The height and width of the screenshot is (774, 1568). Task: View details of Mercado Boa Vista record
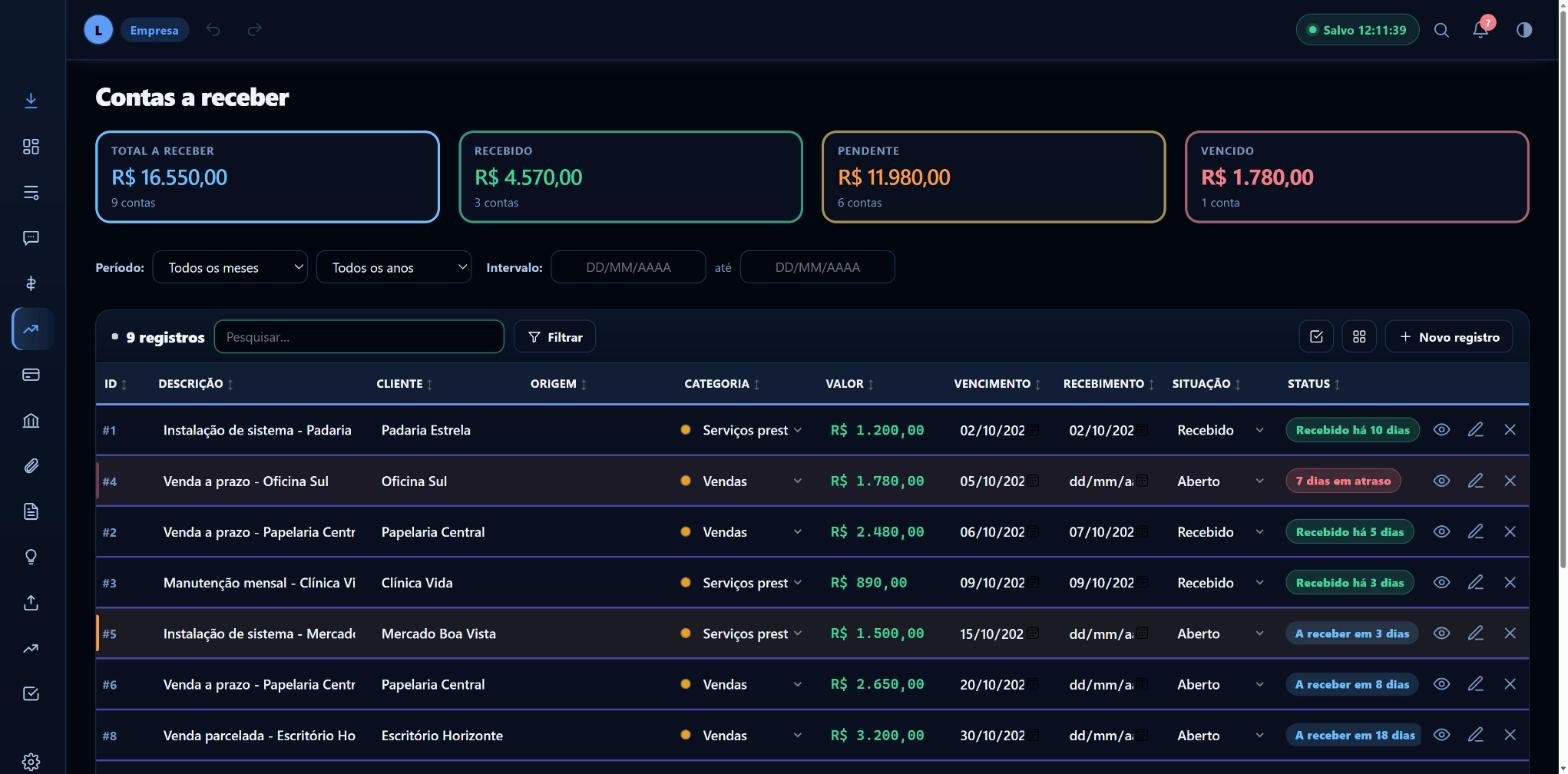point(1441,633)
